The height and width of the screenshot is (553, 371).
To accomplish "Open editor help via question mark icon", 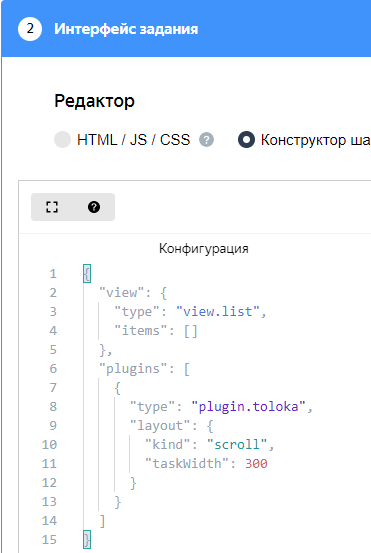I will coord(94,207).
